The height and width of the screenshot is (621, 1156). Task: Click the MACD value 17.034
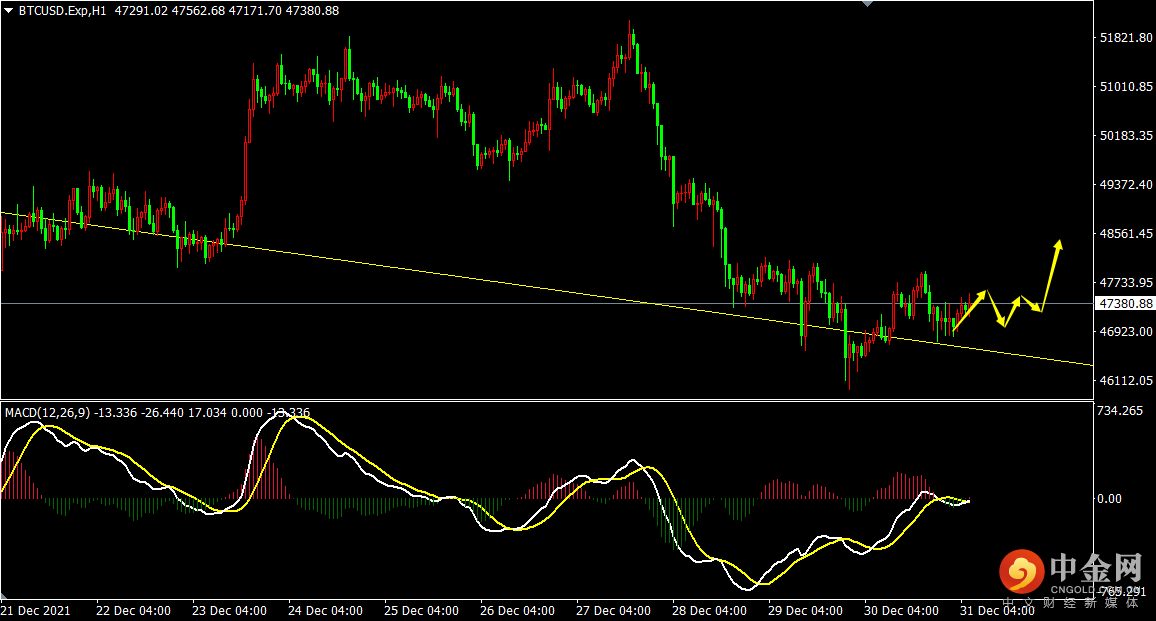coord(206,413)
